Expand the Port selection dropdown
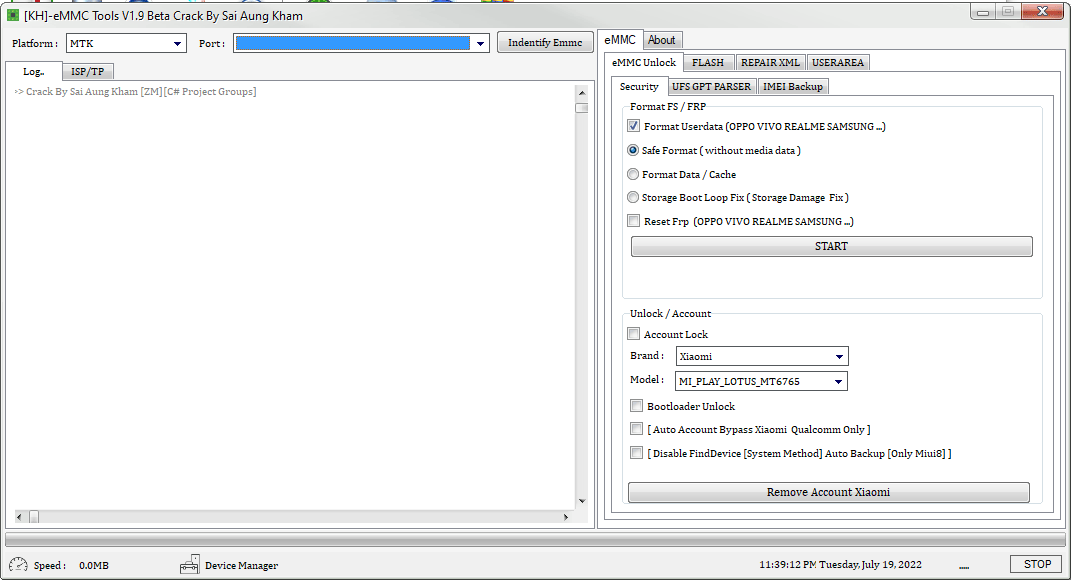Viewport: 1071px width, 580px height. coord(479,43)
